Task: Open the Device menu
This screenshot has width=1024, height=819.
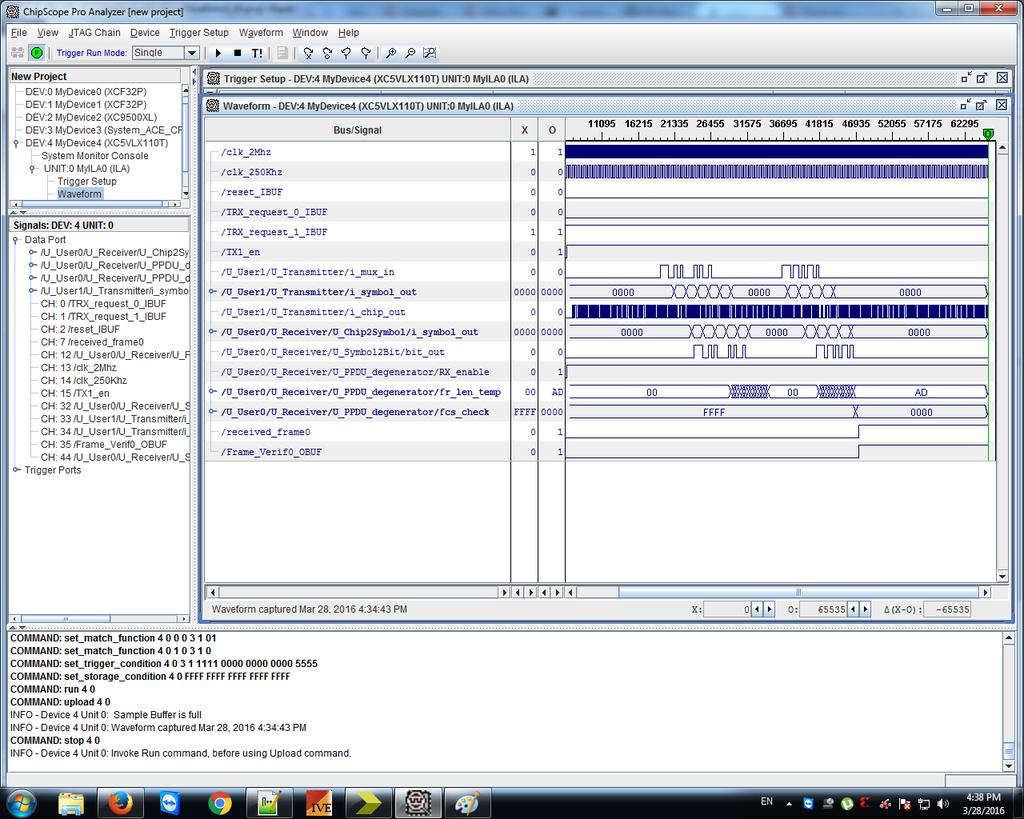Action: pos(144,33)
